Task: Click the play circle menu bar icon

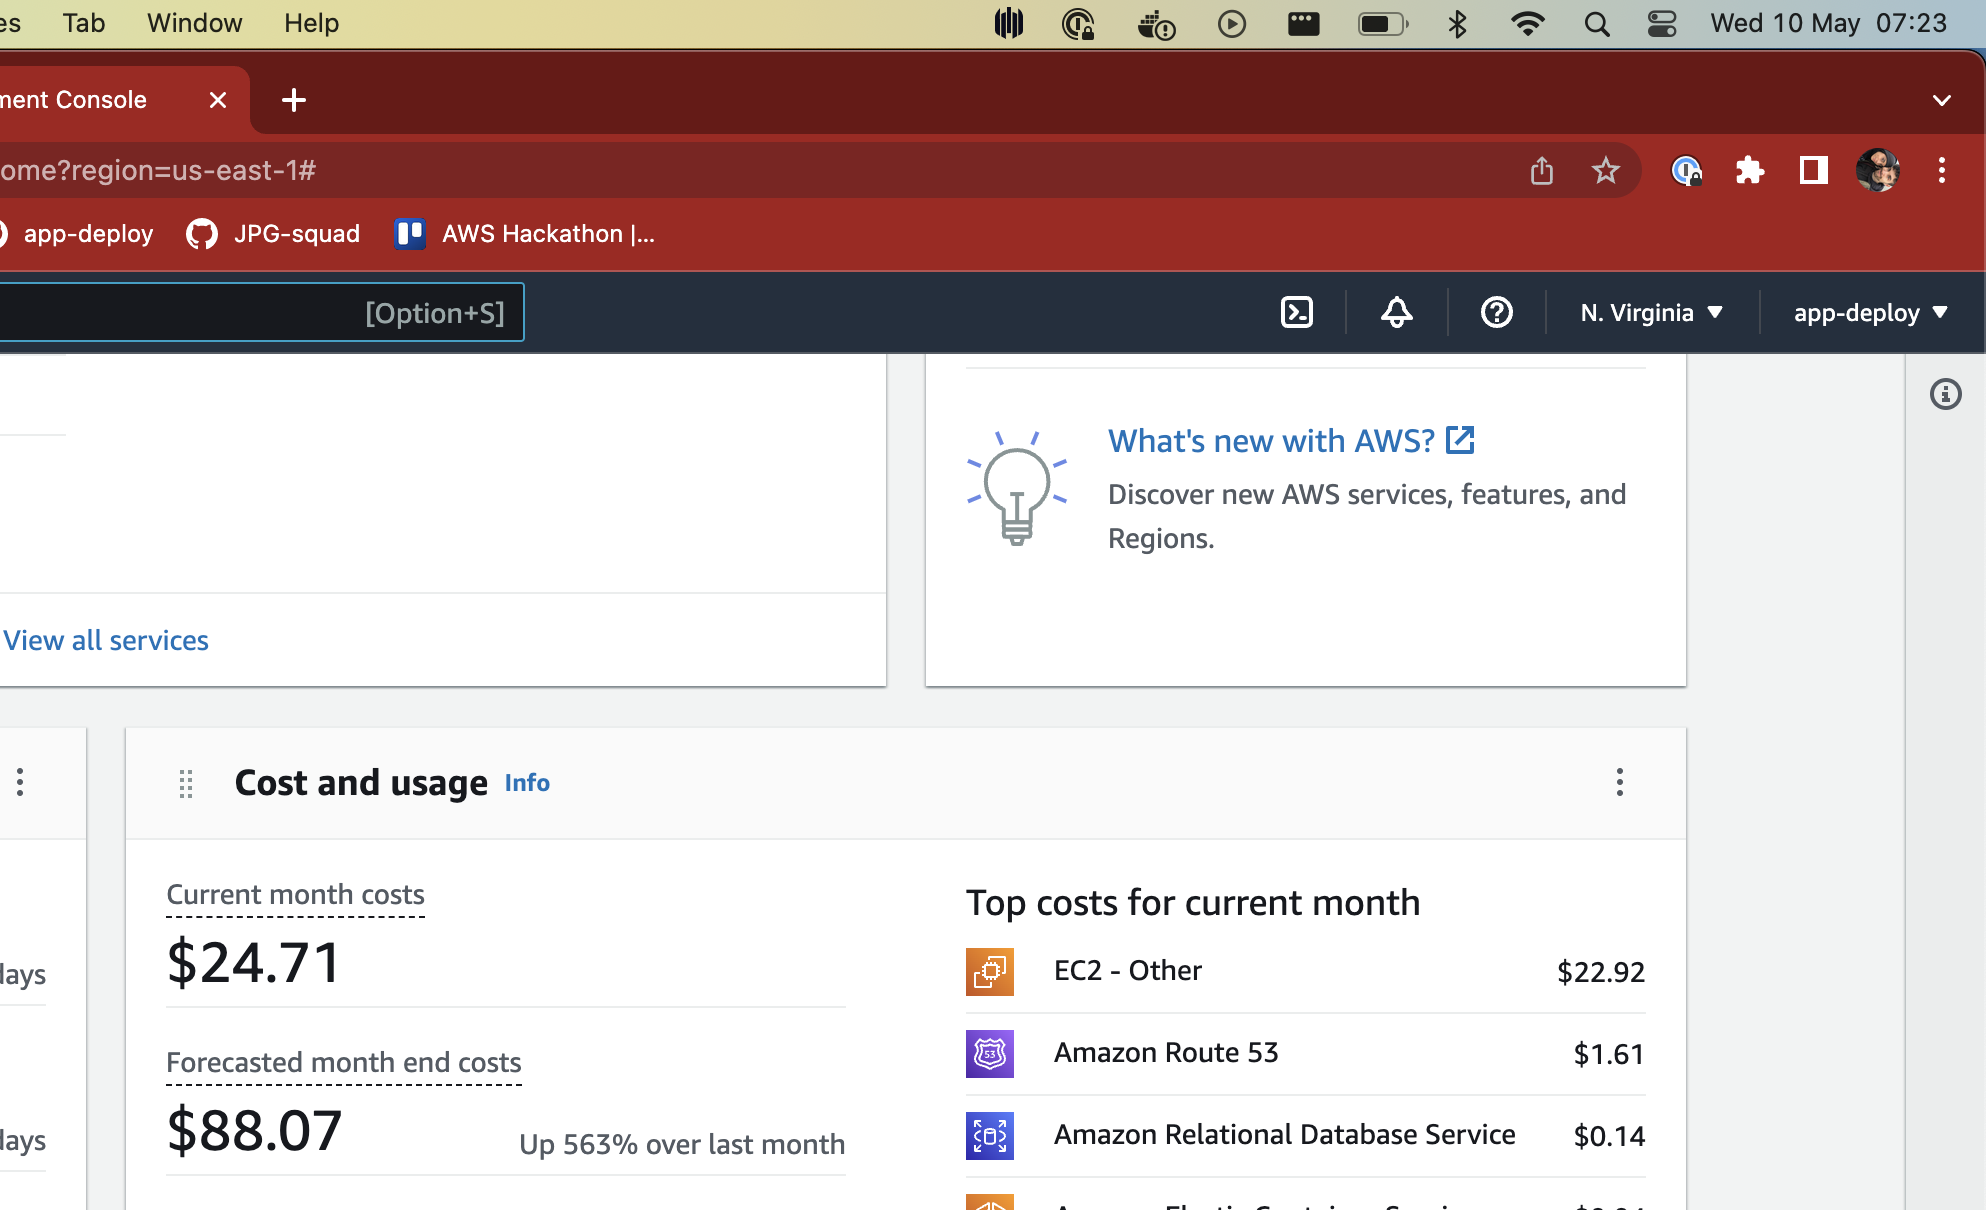Action: [x=1232, y=24]
